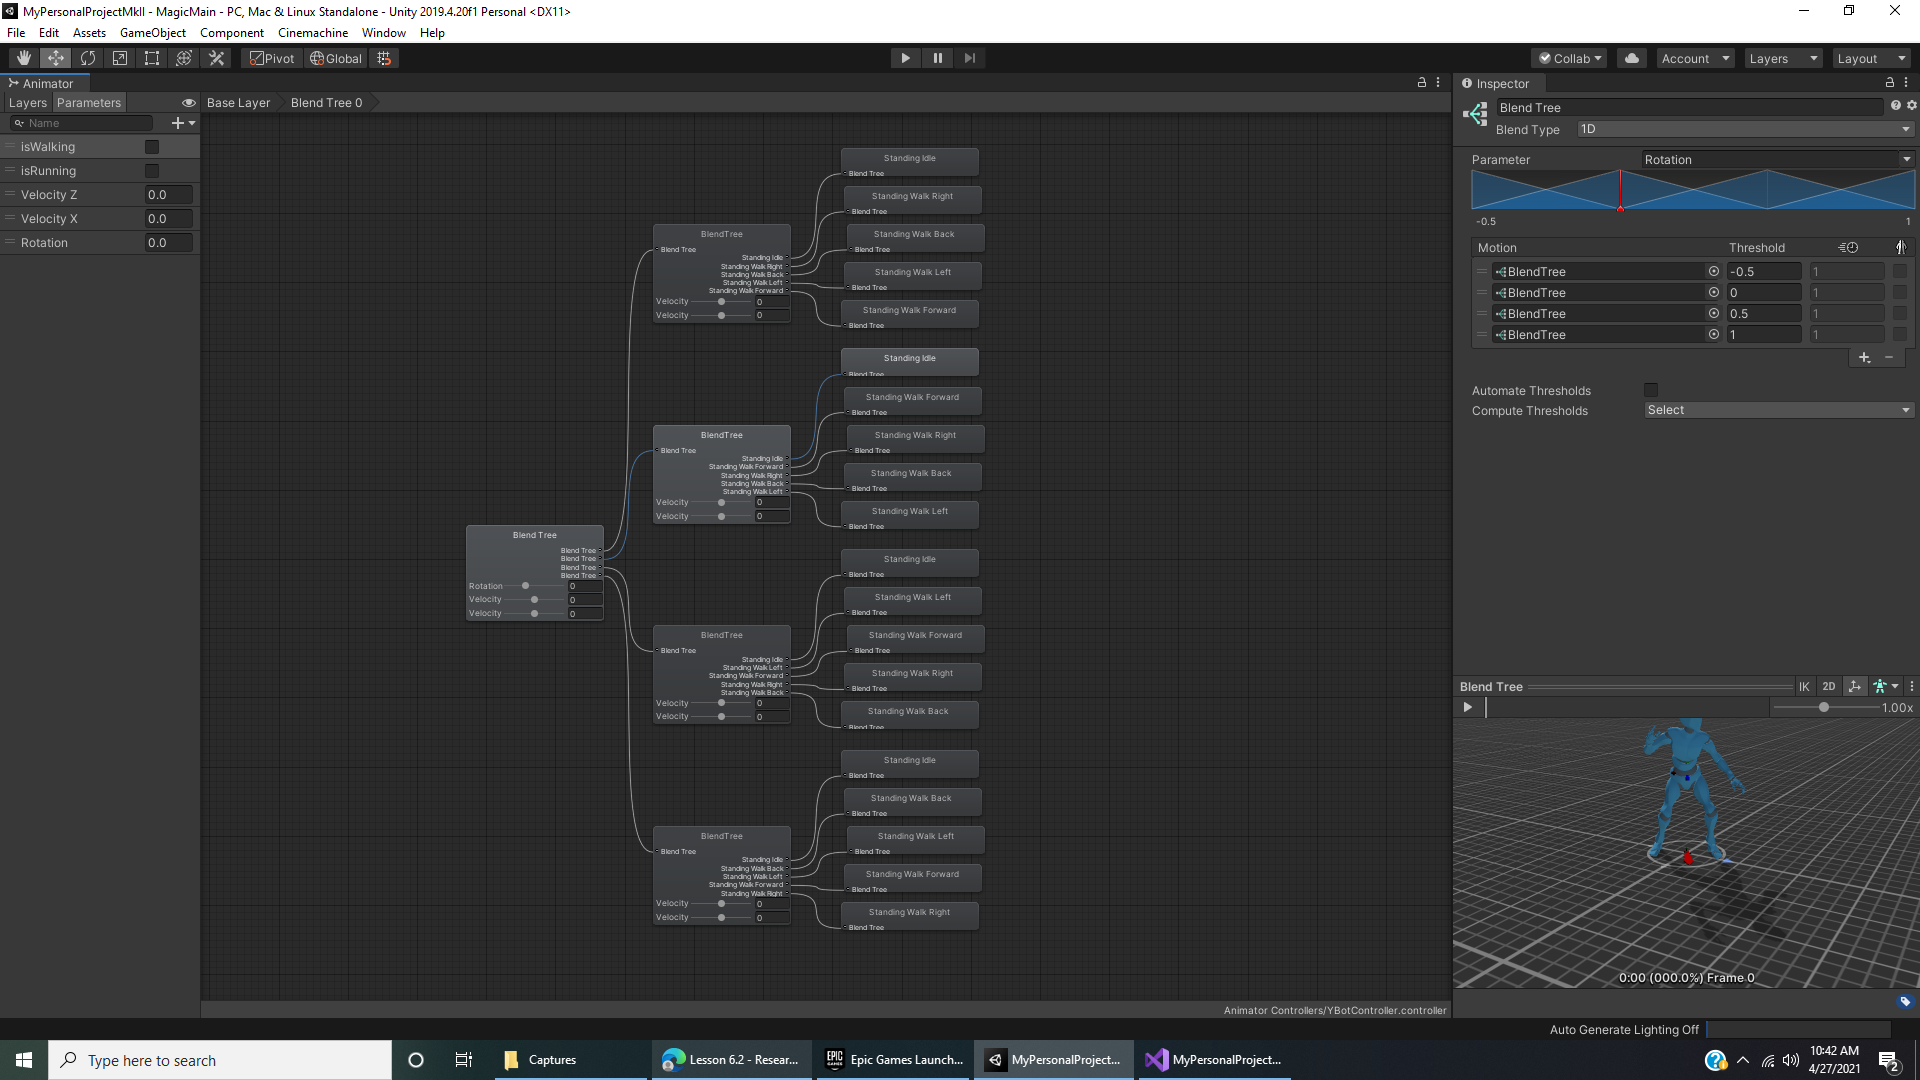Select the Scale tool

pos(119,57)
